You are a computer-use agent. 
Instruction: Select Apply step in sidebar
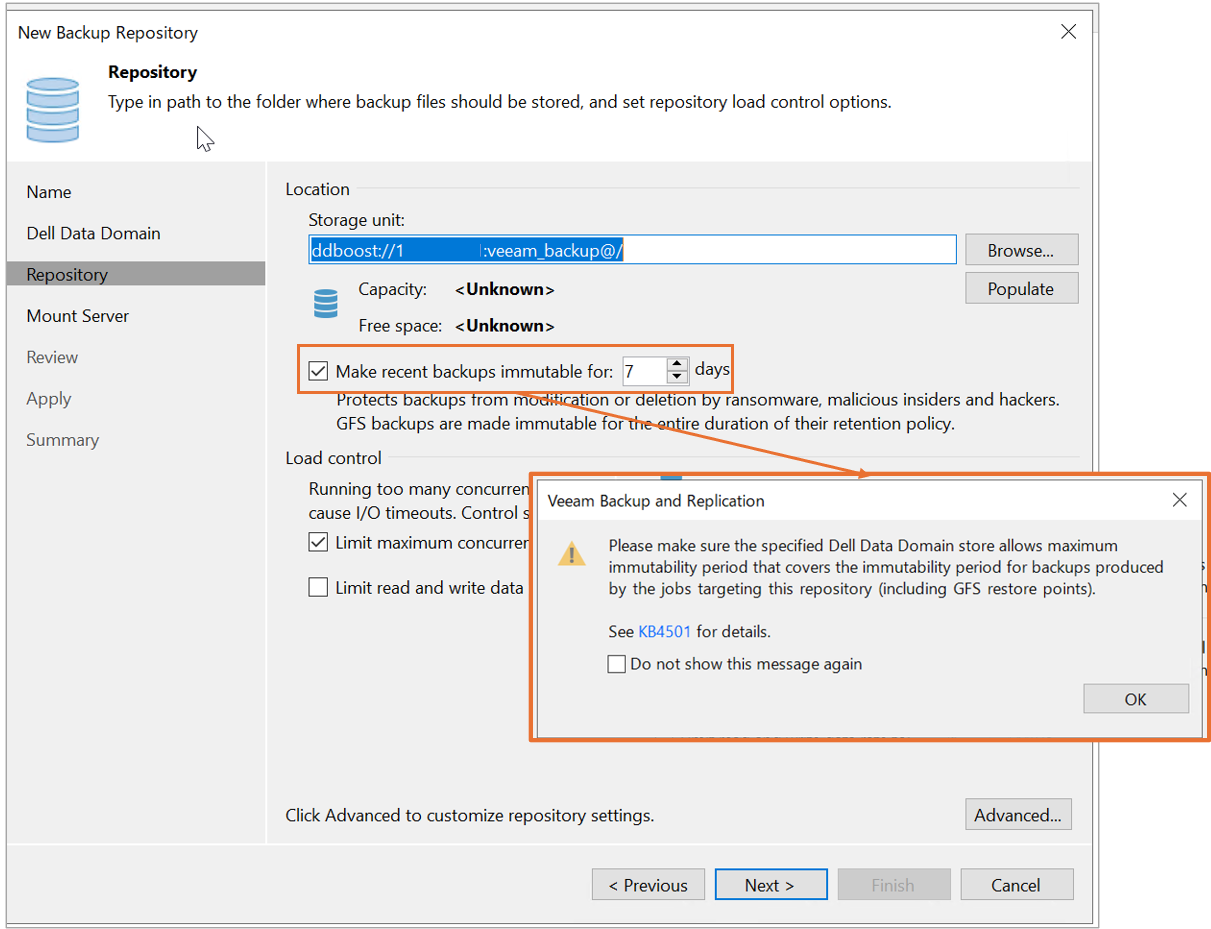tap(49, 398)
